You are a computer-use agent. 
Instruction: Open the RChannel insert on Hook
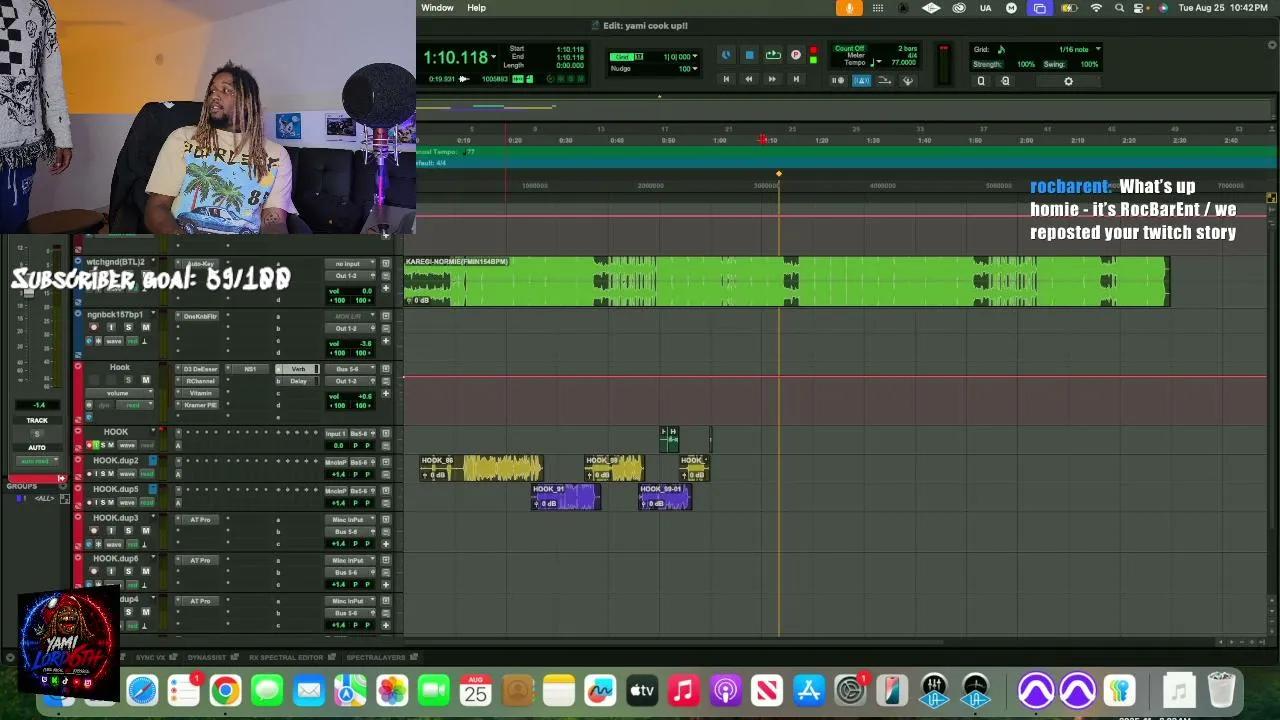tap(200, 381)
